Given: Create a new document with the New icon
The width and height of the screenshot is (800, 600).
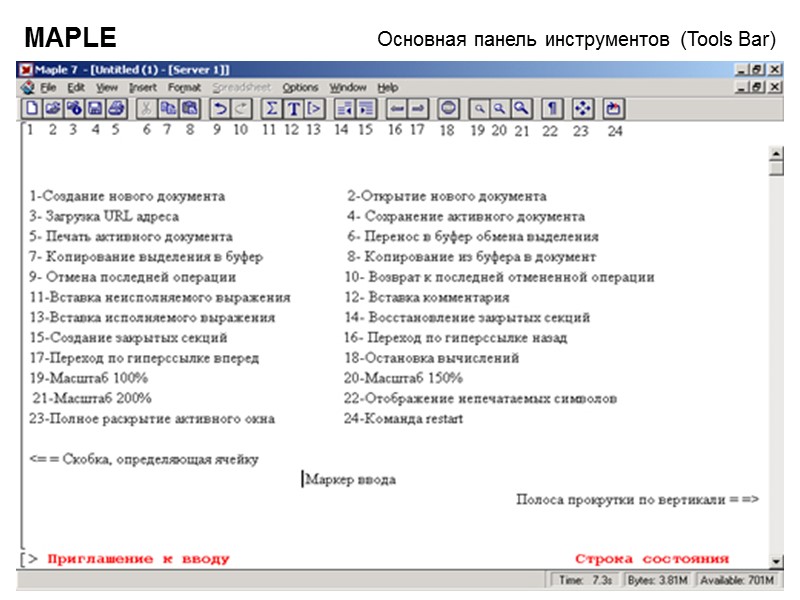Looking at the screenshot, I should pos(31,109).
